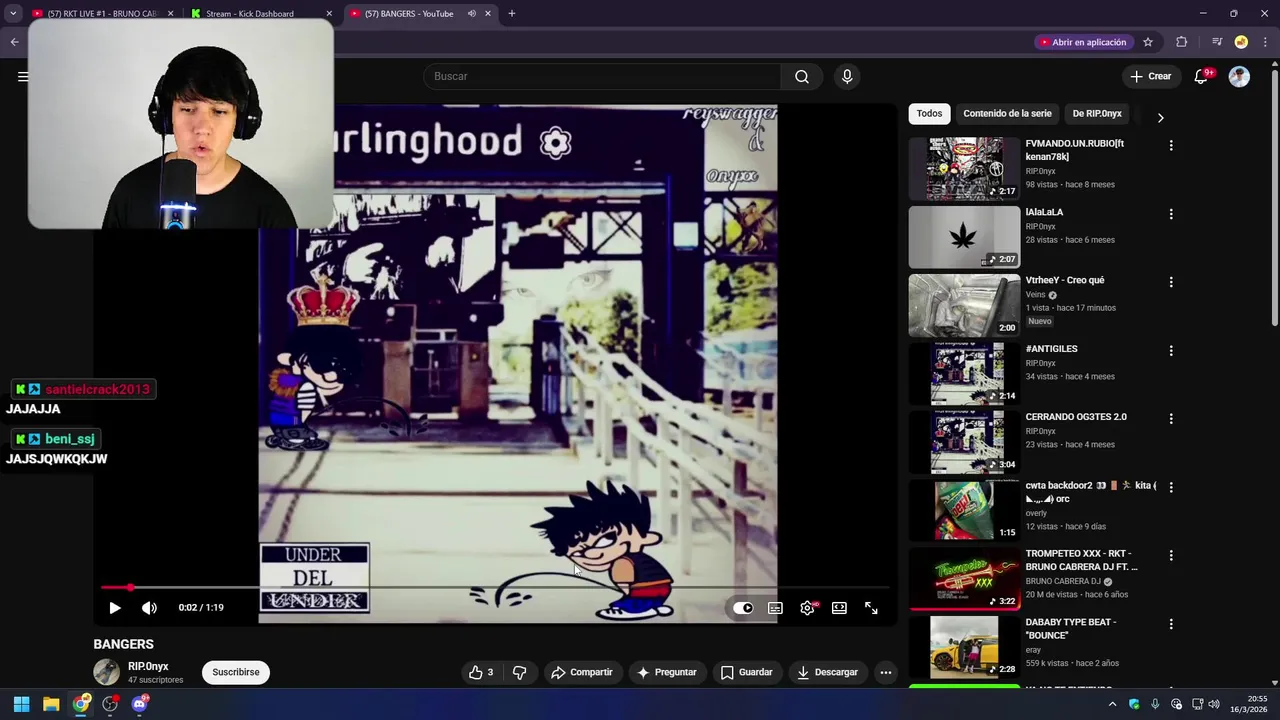
Task: Open the video player settings gear
Action: click(x=807, y=607)
